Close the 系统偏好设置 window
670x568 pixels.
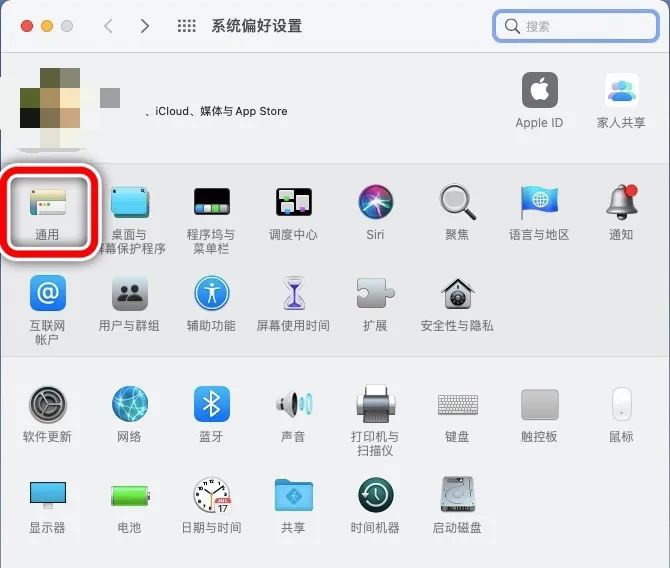[x=27, y=26]
